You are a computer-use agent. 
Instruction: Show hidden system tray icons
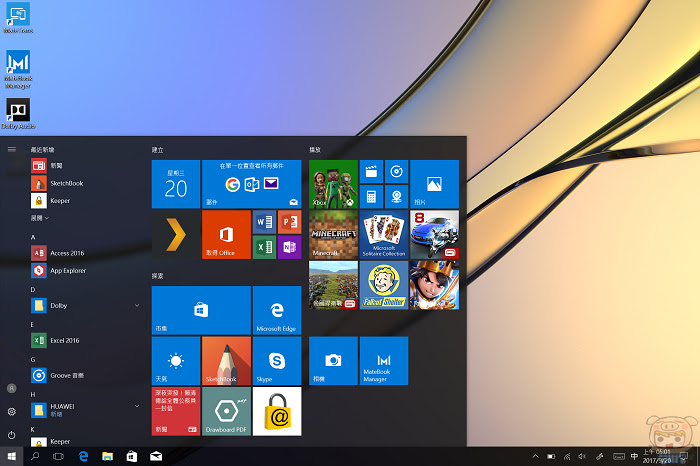535,456
